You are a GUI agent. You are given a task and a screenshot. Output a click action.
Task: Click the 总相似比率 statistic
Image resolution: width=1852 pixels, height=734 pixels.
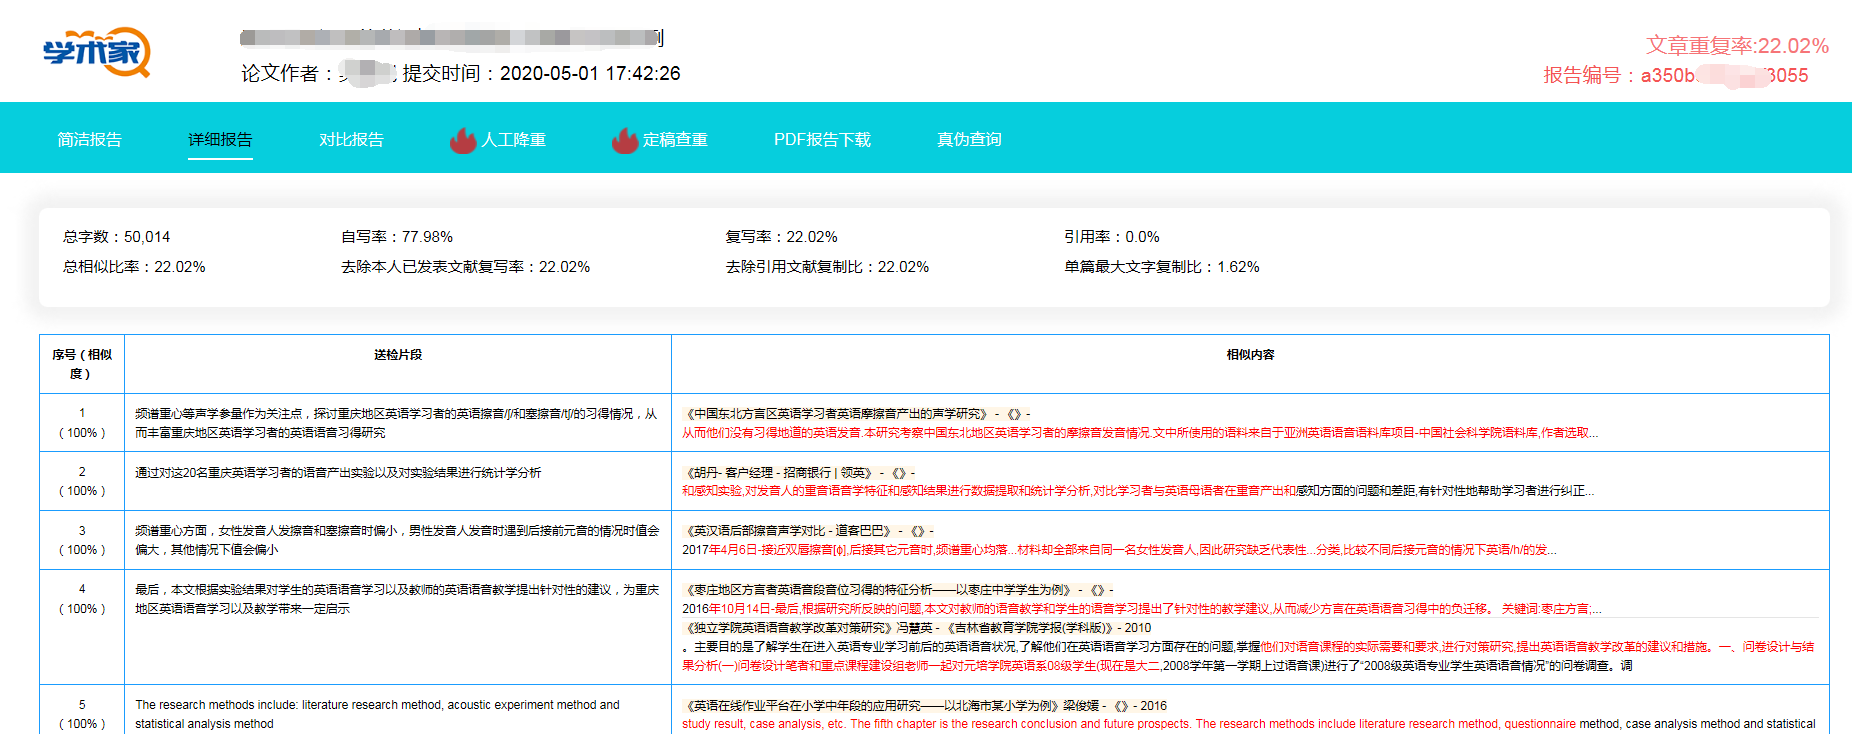click(x=134, y=267)
